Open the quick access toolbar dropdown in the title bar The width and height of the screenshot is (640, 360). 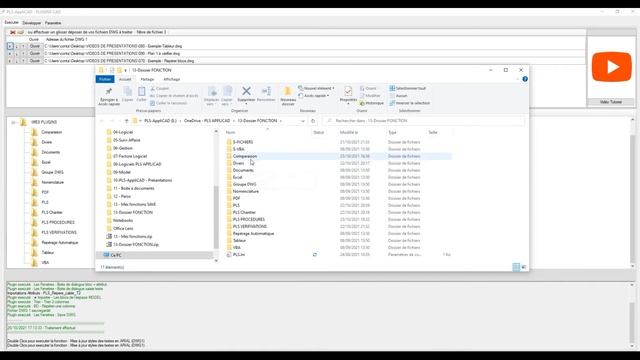click(x=126, y=70)
